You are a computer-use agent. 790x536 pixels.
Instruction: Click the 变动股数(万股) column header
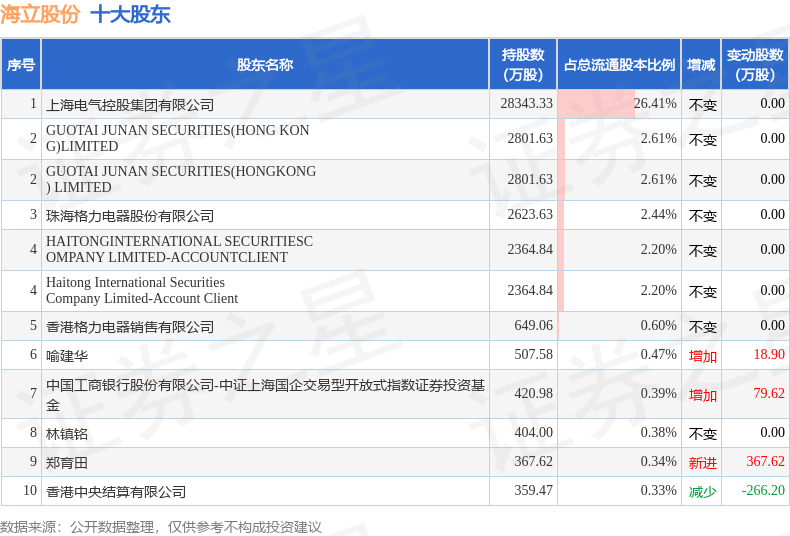755,64
